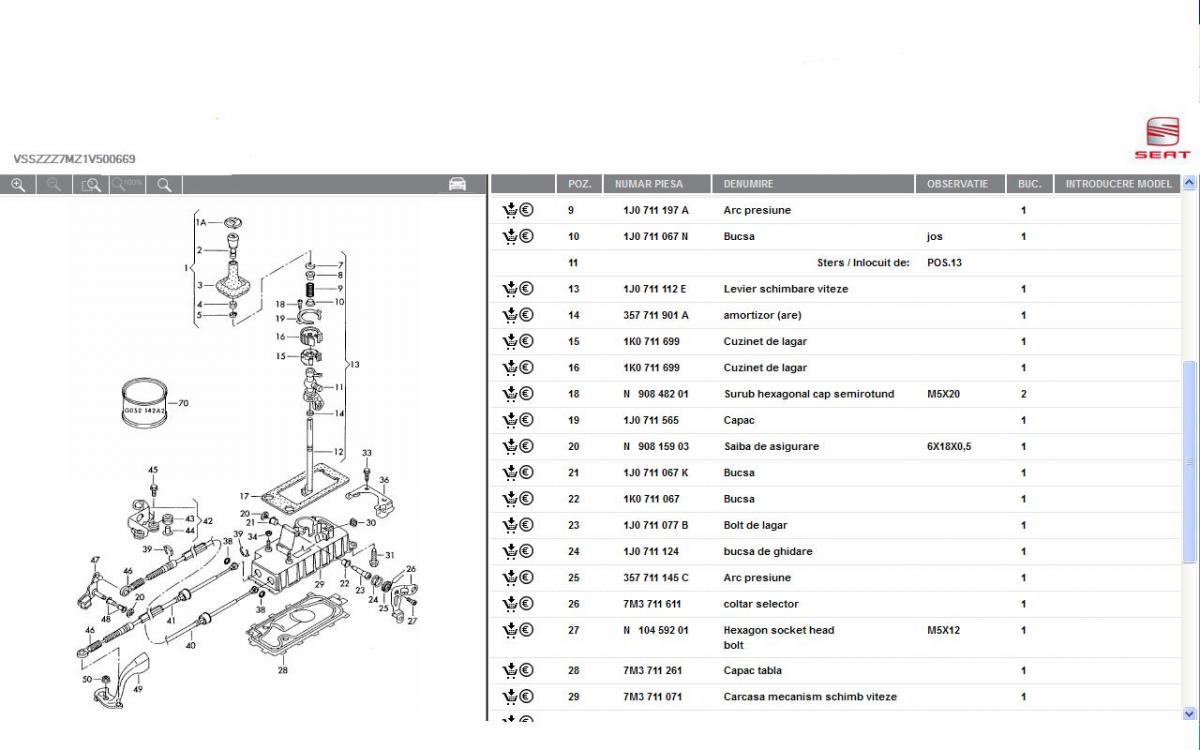Show price for Levier schimbare viteze
The width and height of the screenshot is (1200, 750).
tap(527, 289)
